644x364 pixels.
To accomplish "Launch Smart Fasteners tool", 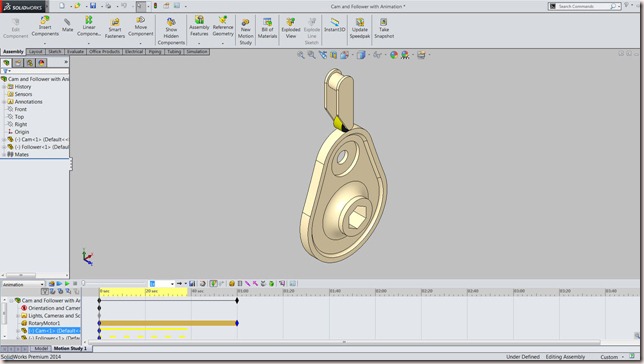I will (x=115, y=28).
